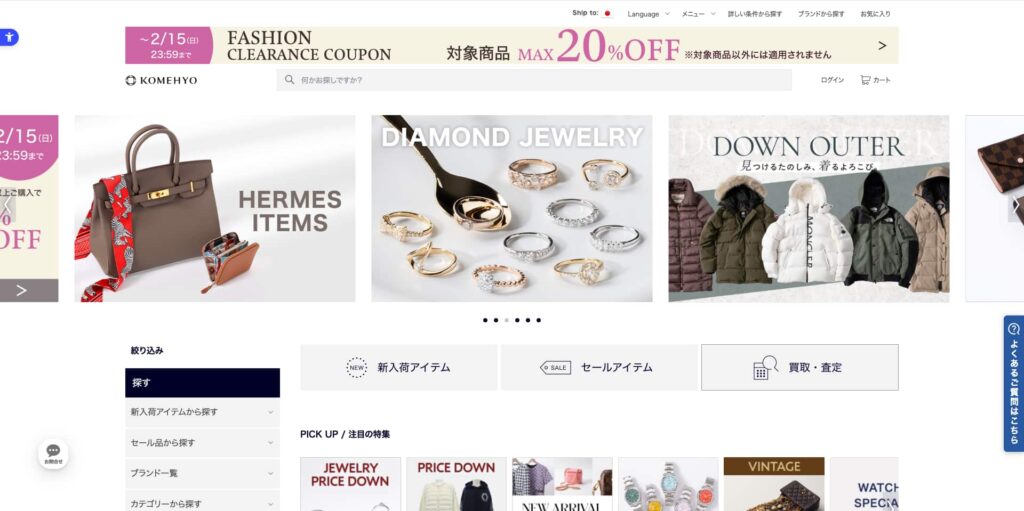The image size is (1024, 511).
Task: Click the Japan flag ship-to icon
Action: pos(607,13)
